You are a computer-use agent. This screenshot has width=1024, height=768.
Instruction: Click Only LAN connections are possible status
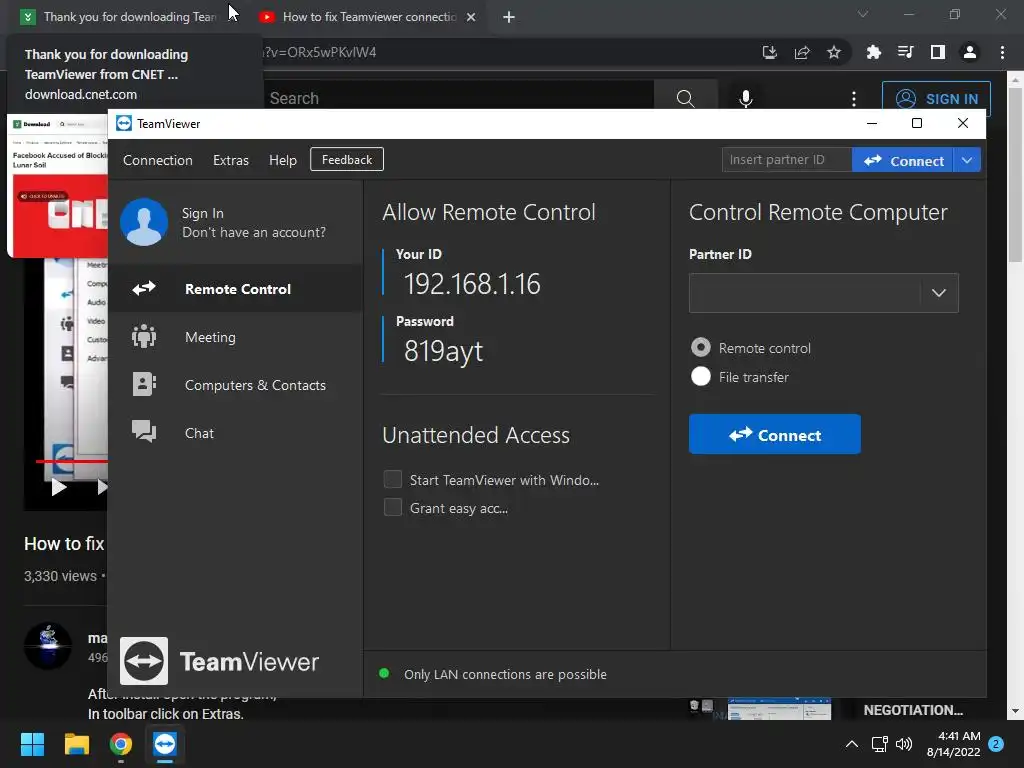pyautogui.click(x=505, y=675)
